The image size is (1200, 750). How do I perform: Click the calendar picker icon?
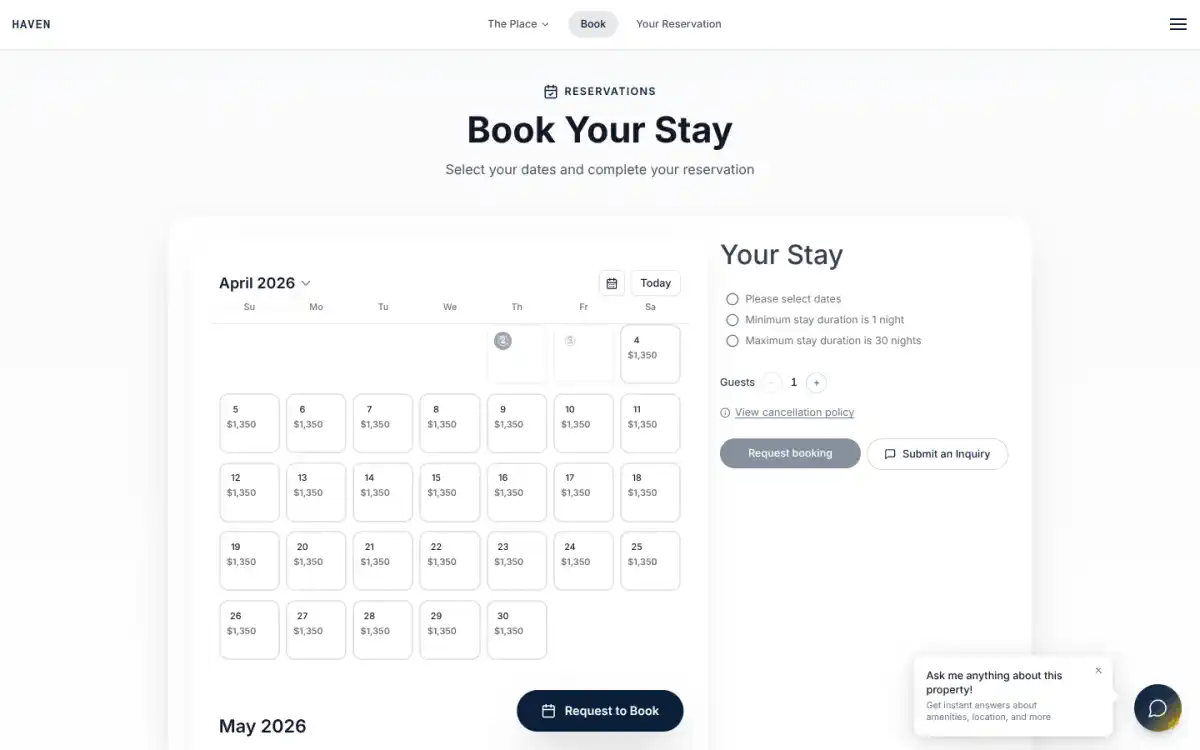point(612,283)
